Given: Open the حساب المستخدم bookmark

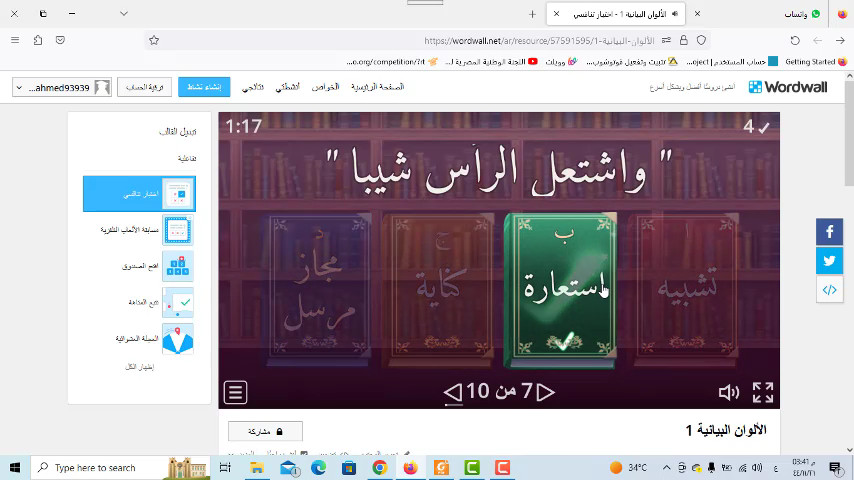Looking at the screenshot, I should click(x=732, y=62).
